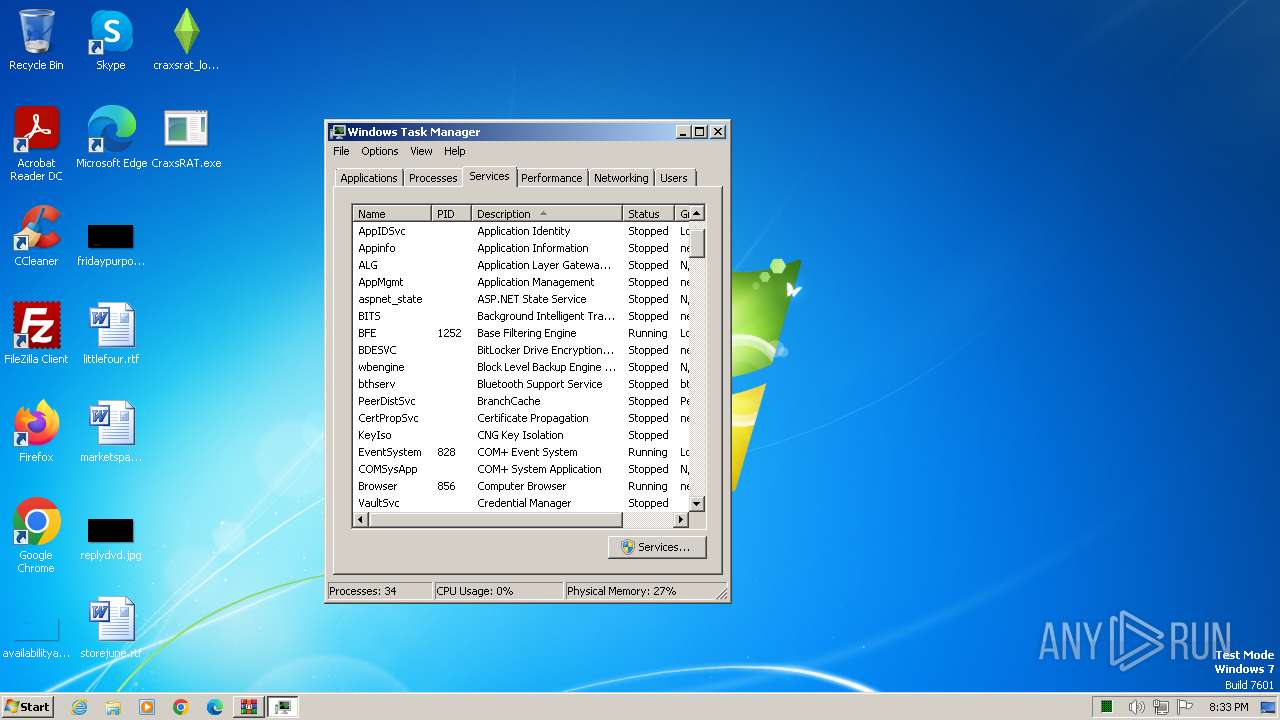Viewport: 1280px width, 720px height.
Task: Click Task Manager taskbar button
Action: 283,707
